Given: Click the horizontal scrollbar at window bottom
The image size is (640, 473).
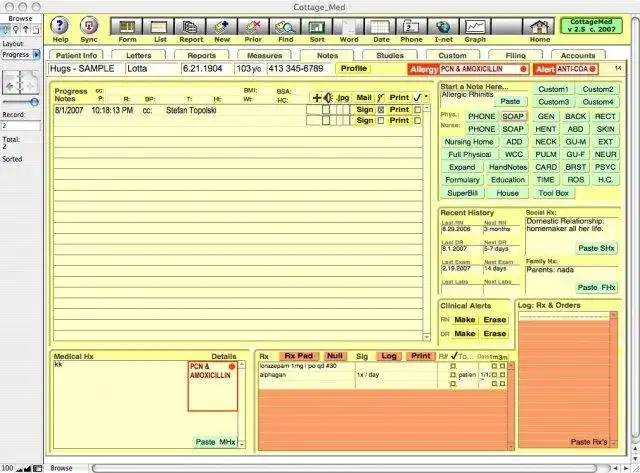Looking at the screenshot, I should (346, 468).
